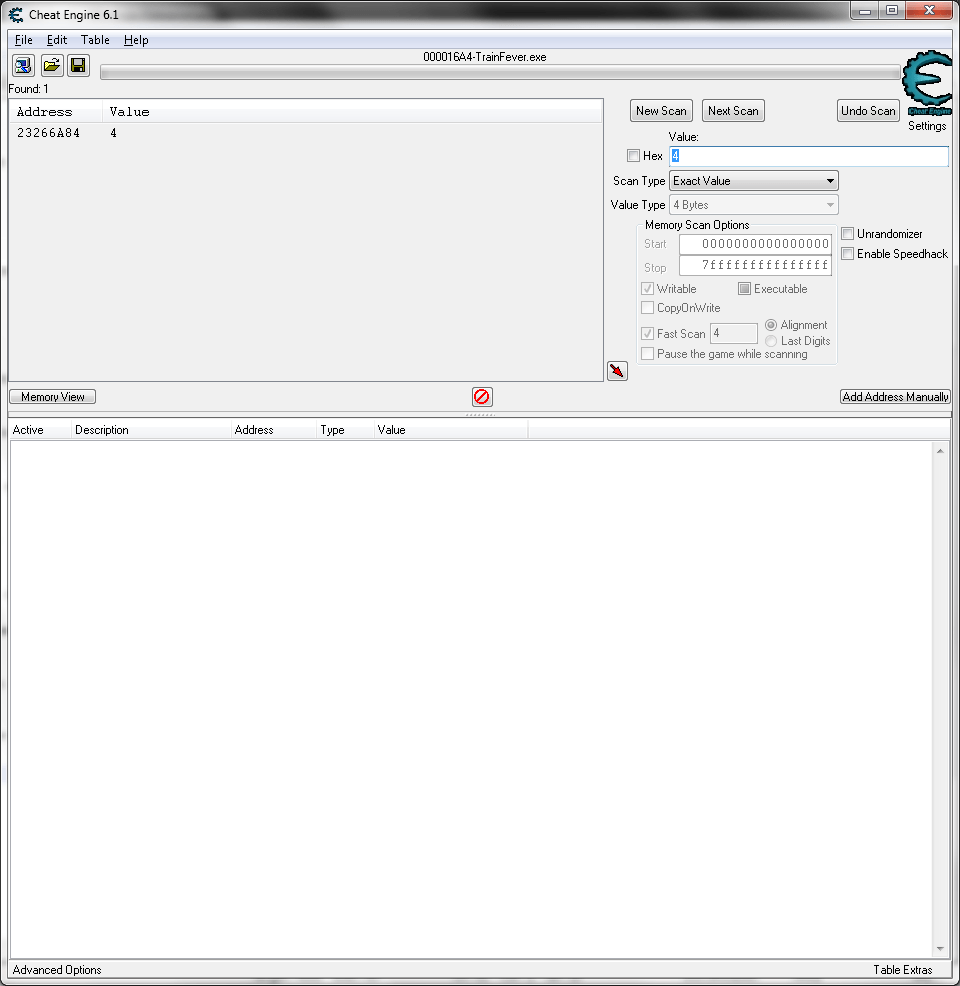Viewport: 960px width, 986px height.
Task: Select the Last Digits radio button
Action: [771, 341]
